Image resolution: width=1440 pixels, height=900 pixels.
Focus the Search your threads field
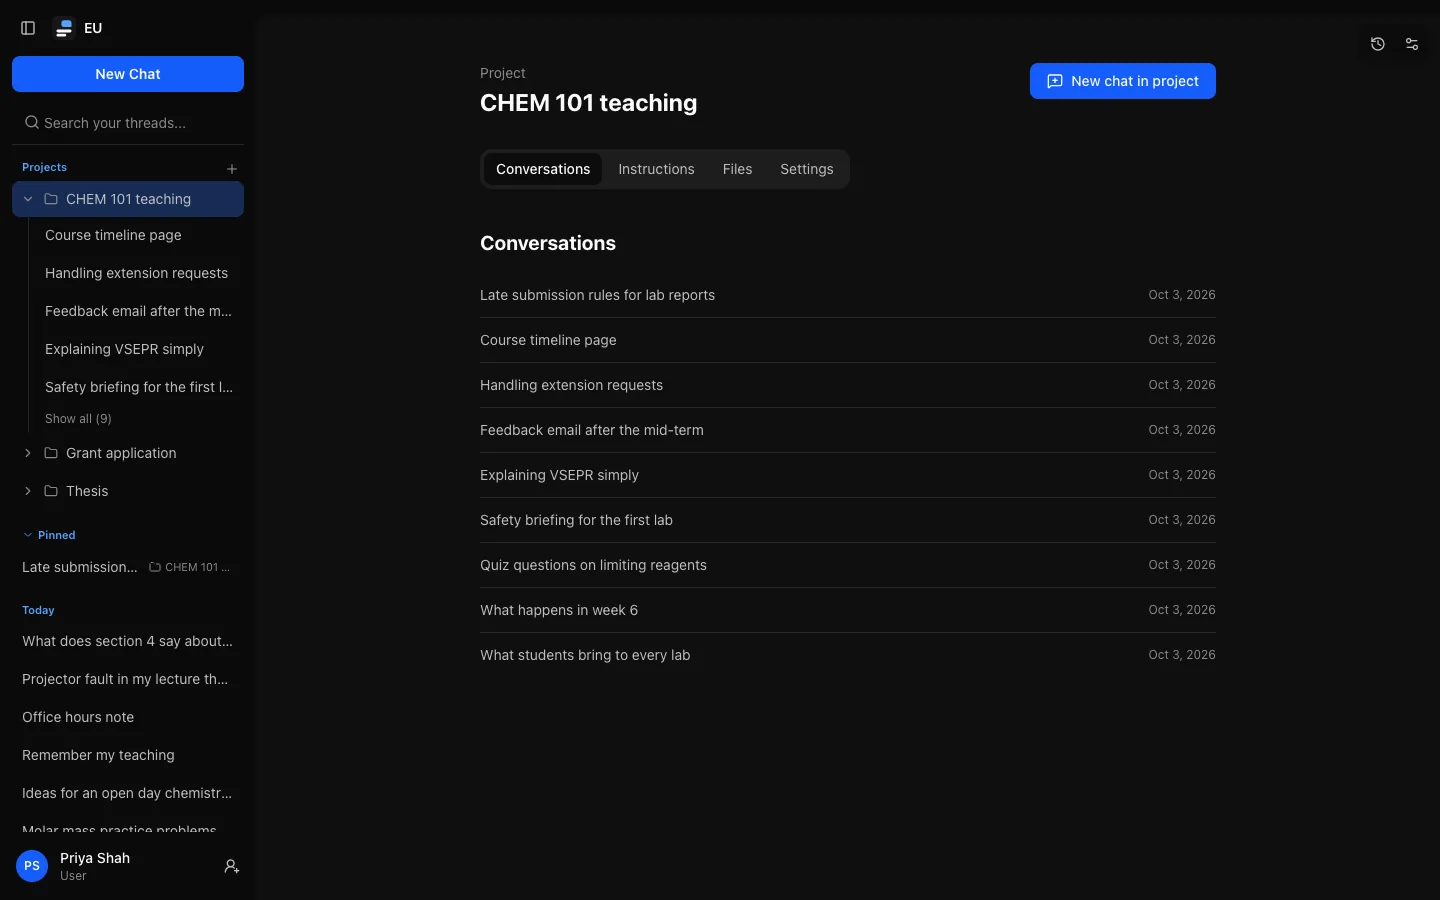point(128,123)
